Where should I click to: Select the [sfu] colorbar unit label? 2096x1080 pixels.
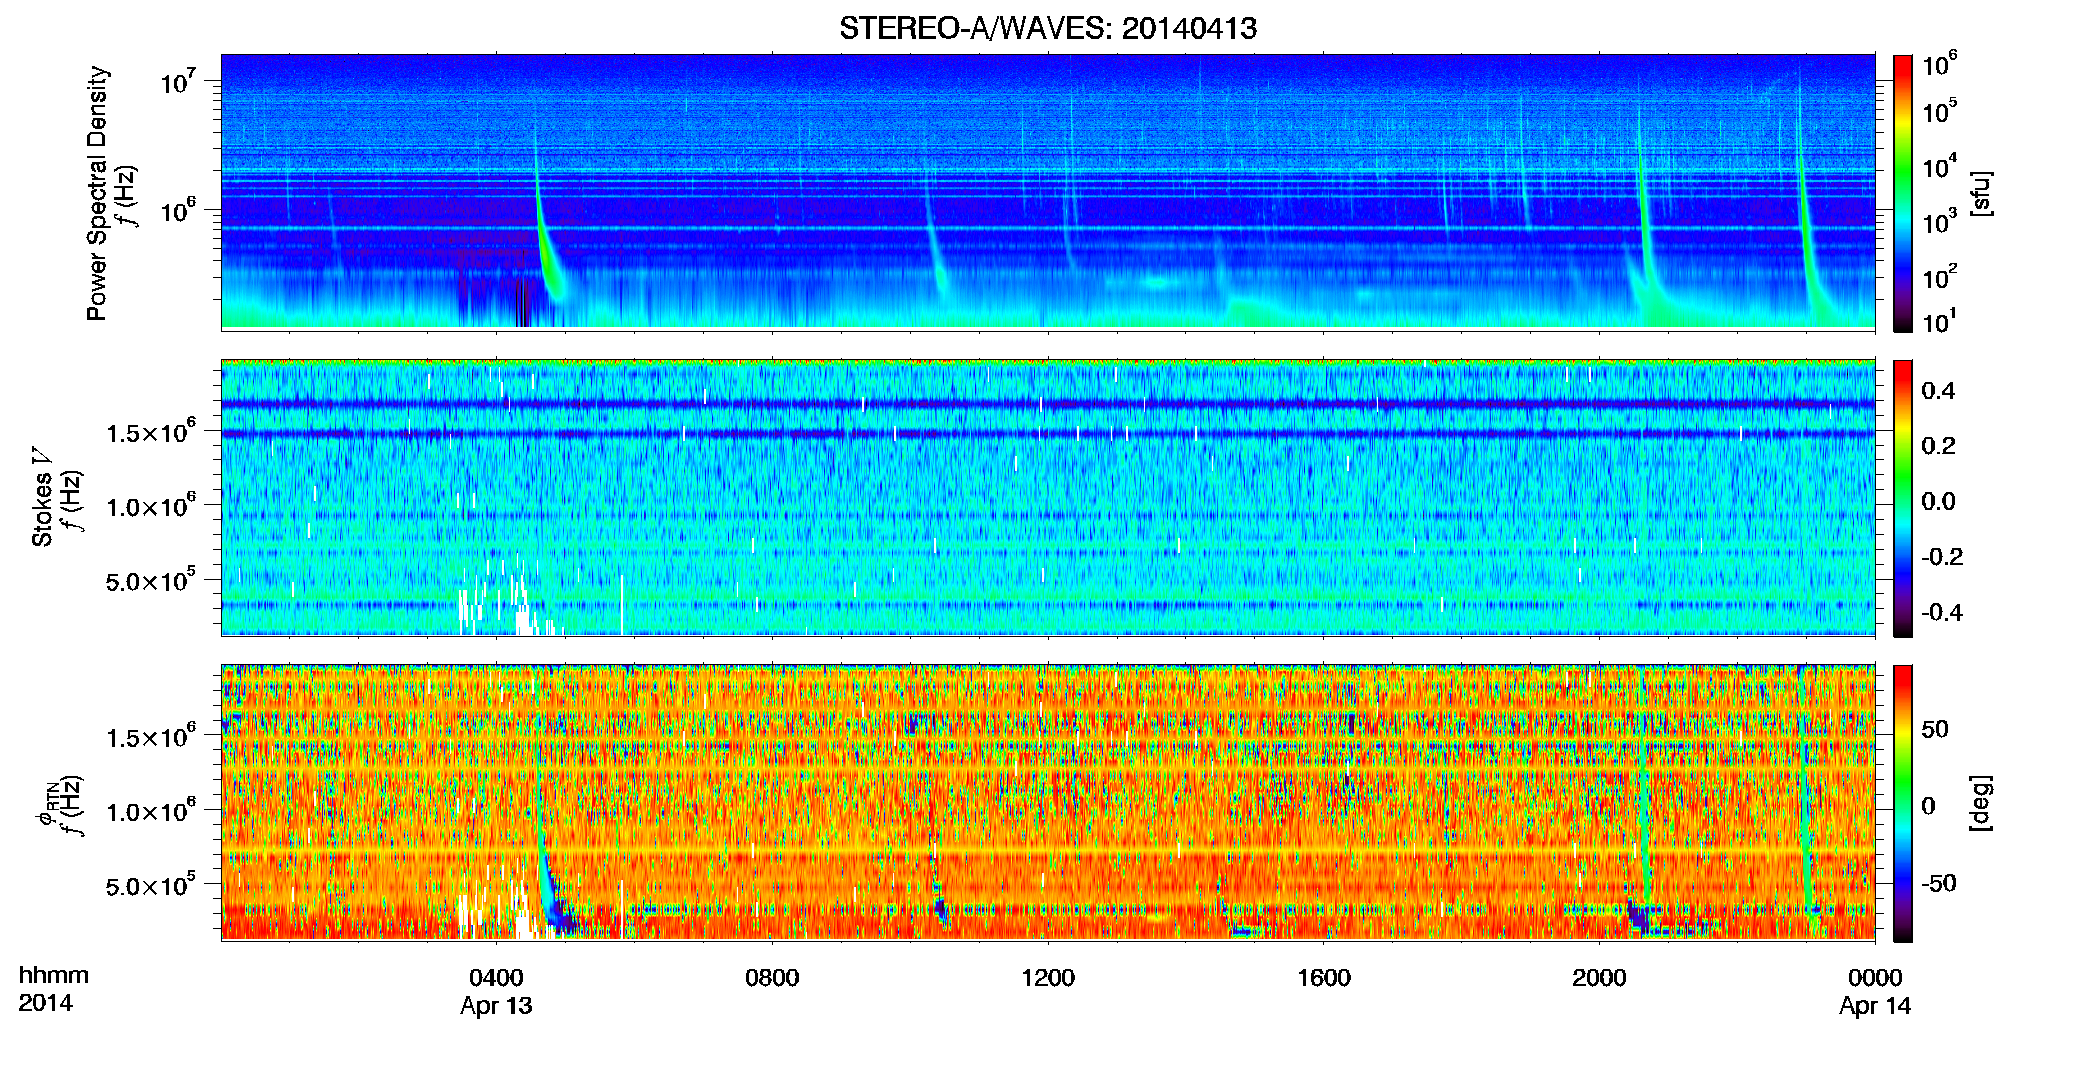[x=1981, y=194]
